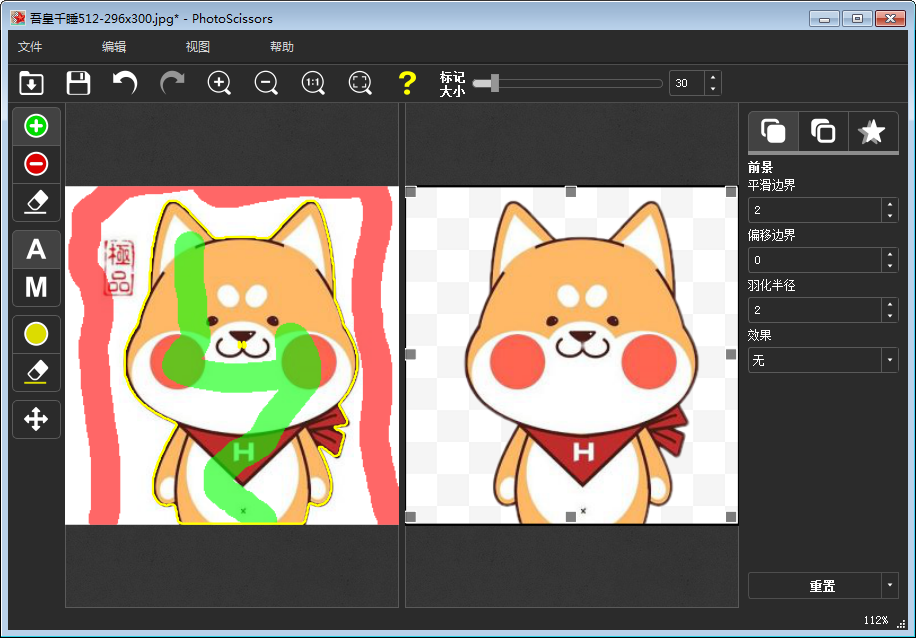Toggle the manual mode M button
Image resolution: width=916 pixels, height=638 pixels.
coord(36,287)
